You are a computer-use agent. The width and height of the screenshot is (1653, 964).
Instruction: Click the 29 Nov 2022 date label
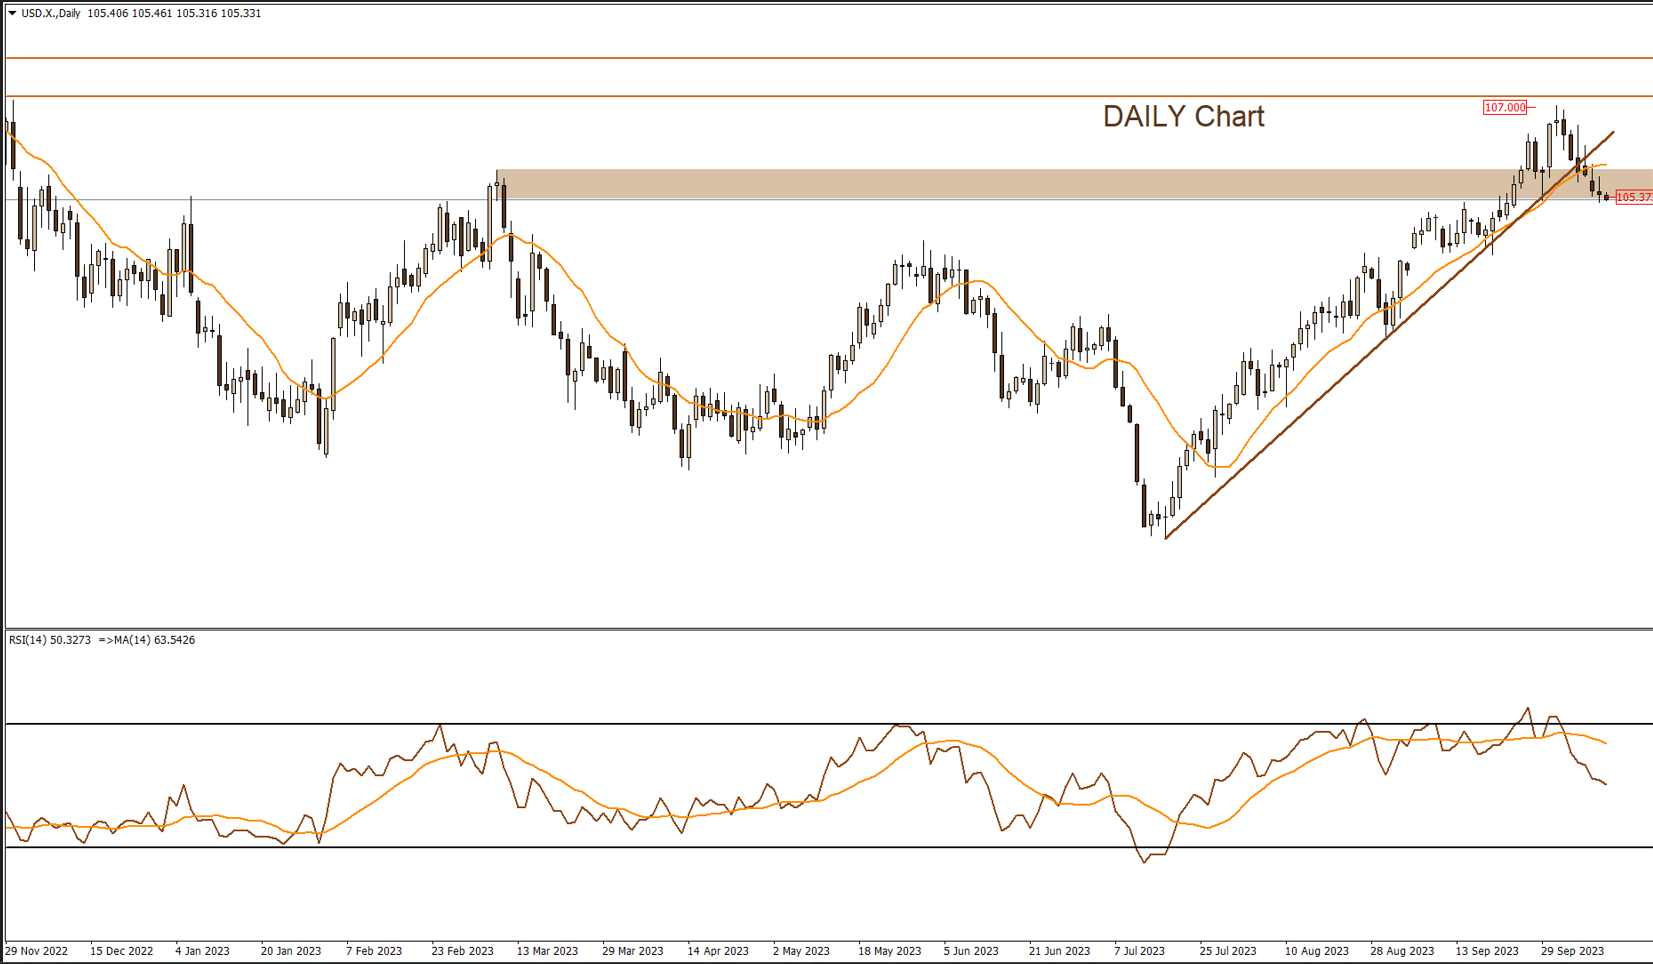click(37, 951)
